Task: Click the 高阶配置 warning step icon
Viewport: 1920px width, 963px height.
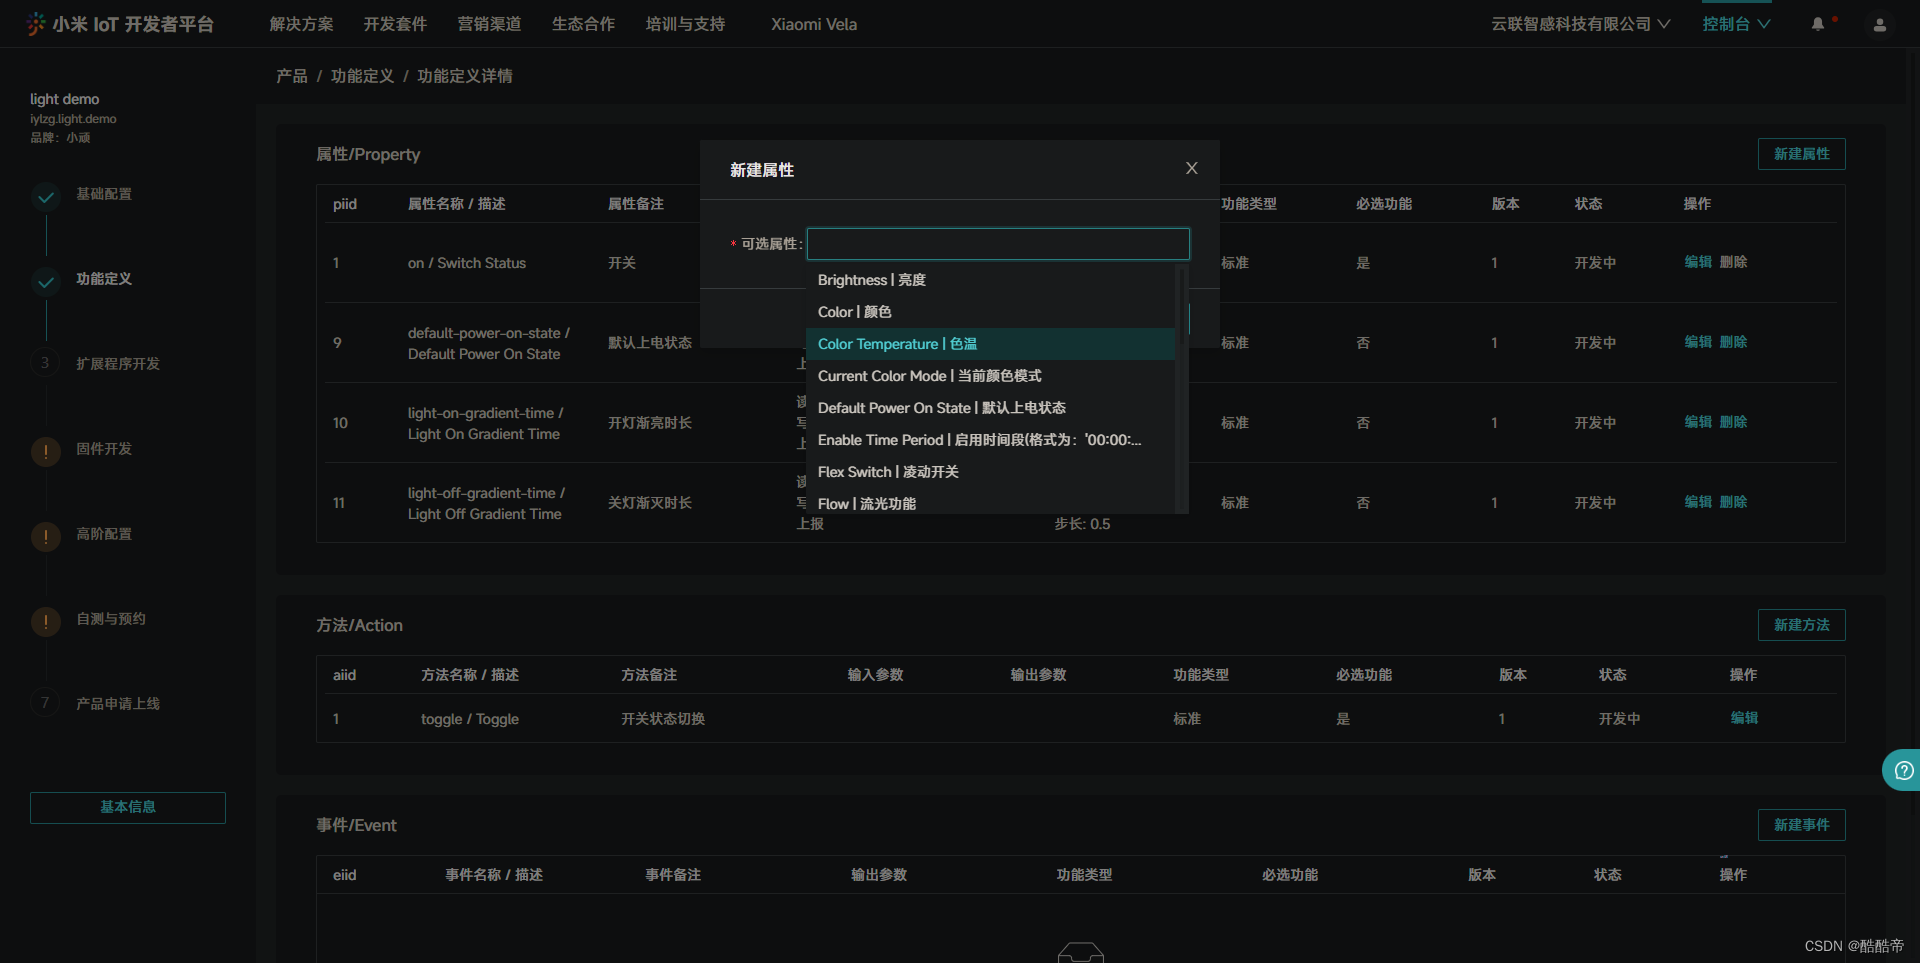Action: click(46, 537)
